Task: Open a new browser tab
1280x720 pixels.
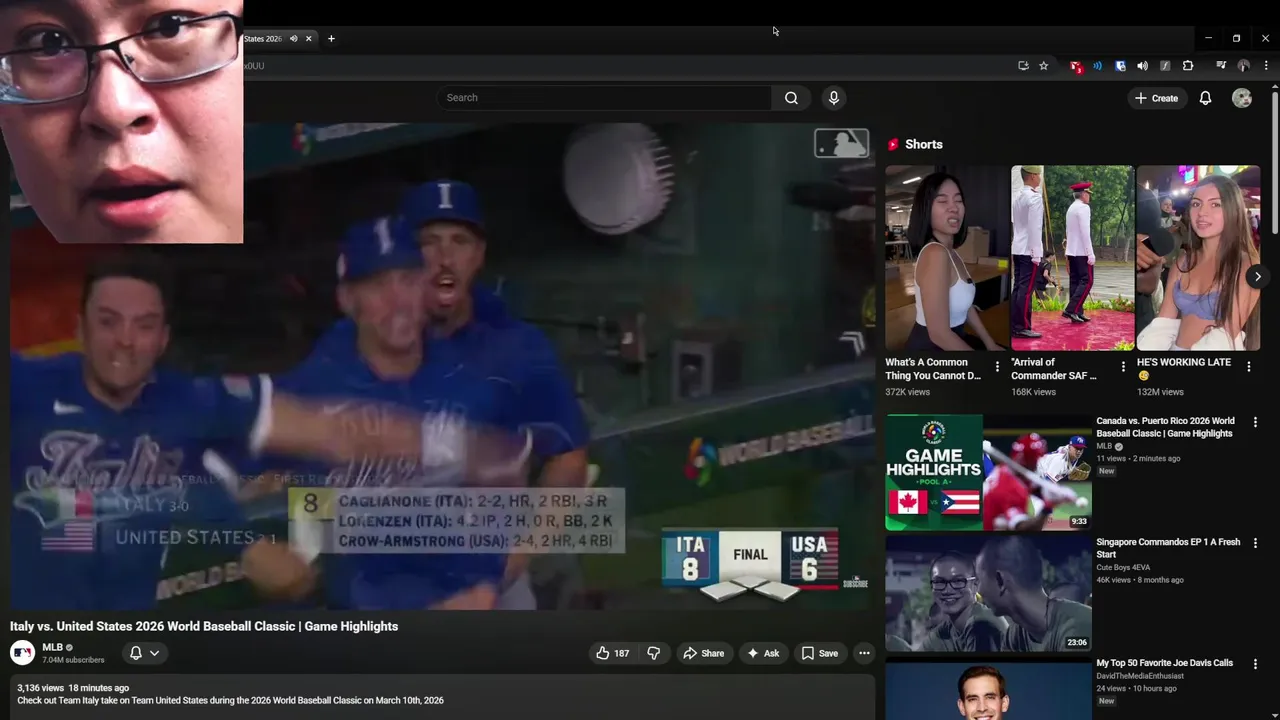Action: pos(331,39)
